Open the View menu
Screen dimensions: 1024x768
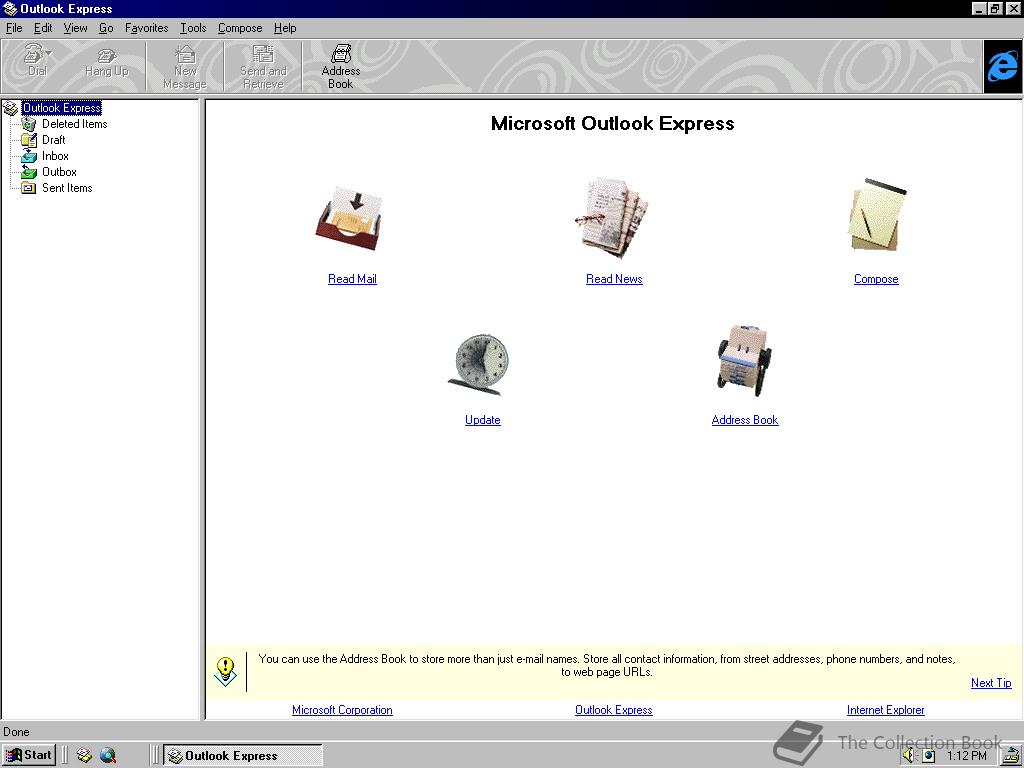(x=75, y=28)
